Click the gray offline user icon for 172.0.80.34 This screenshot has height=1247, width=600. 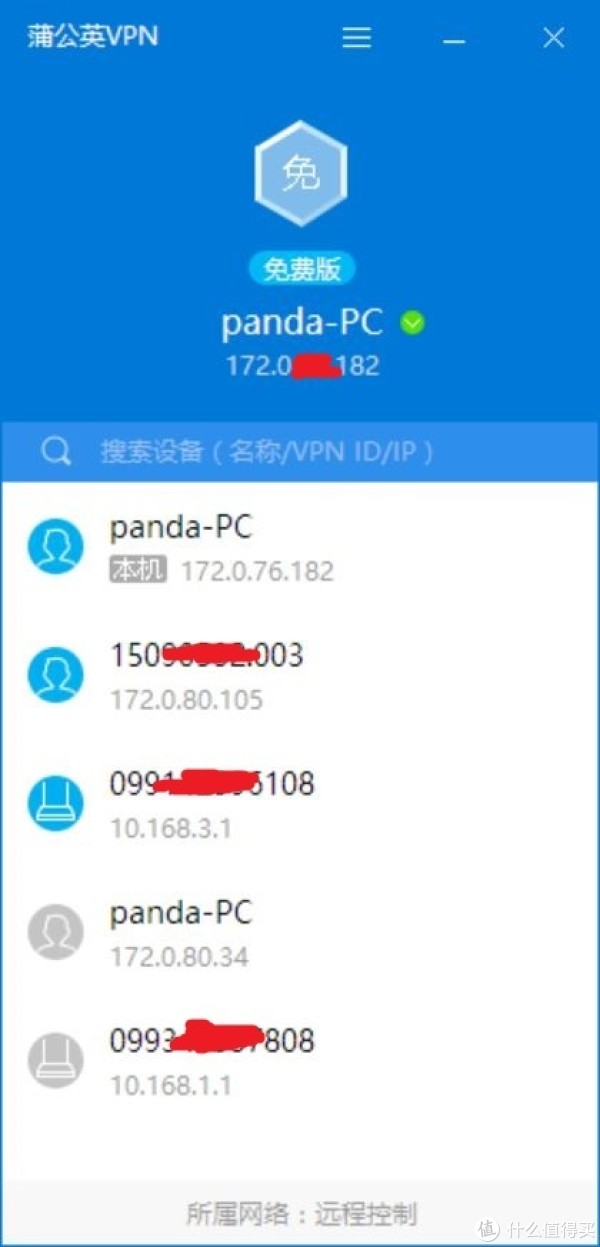[55, 933]
